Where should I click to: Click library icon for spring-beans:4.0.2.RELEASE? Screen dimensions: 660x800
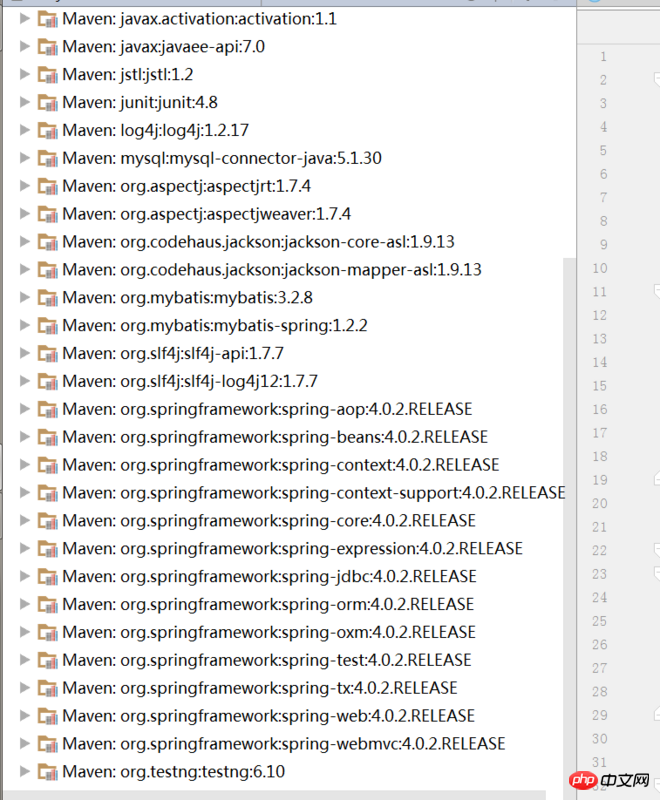click(47, 438)
